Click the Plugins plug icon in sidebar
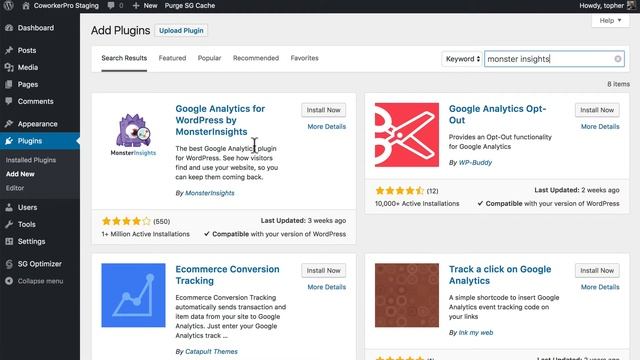The height and width of the screenshot is (360, 640). [9, 141]
